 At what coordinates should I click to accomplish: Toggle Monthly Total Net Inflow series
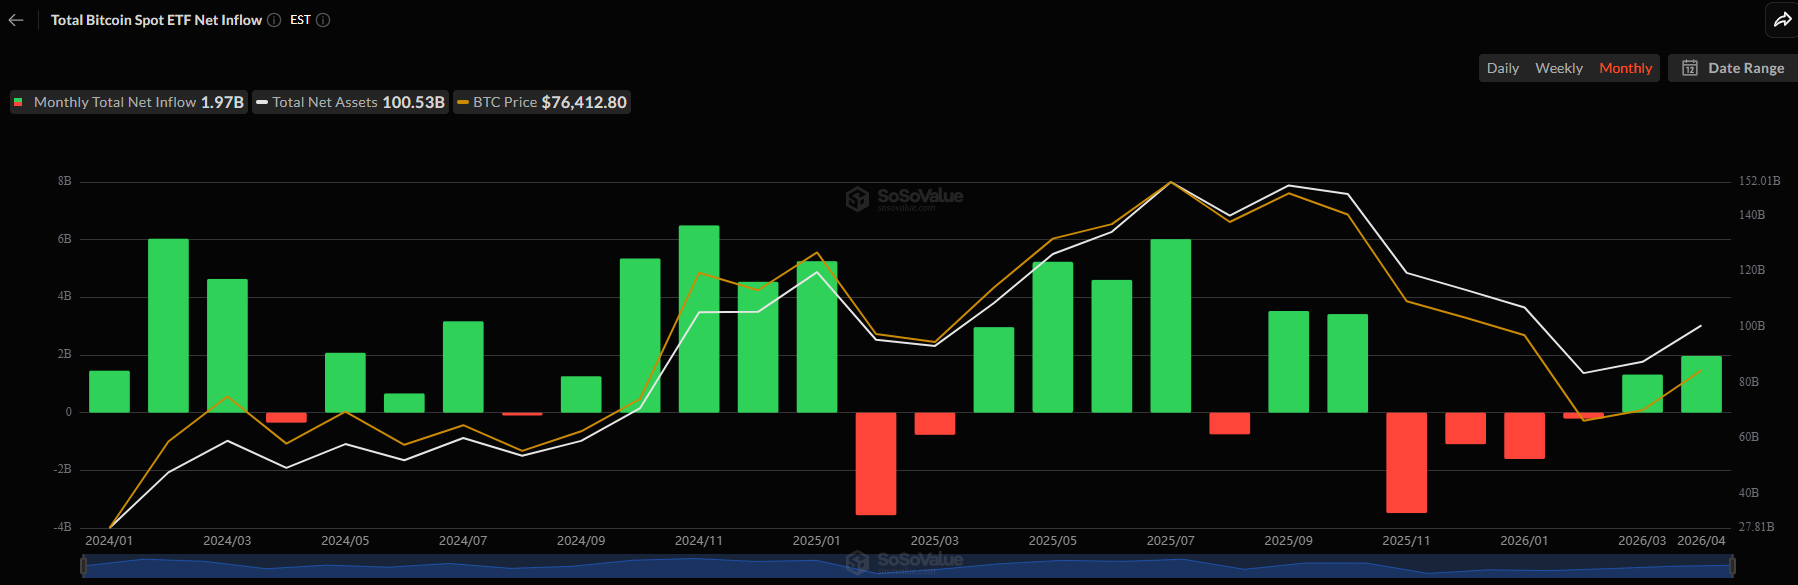pos(129,102)
